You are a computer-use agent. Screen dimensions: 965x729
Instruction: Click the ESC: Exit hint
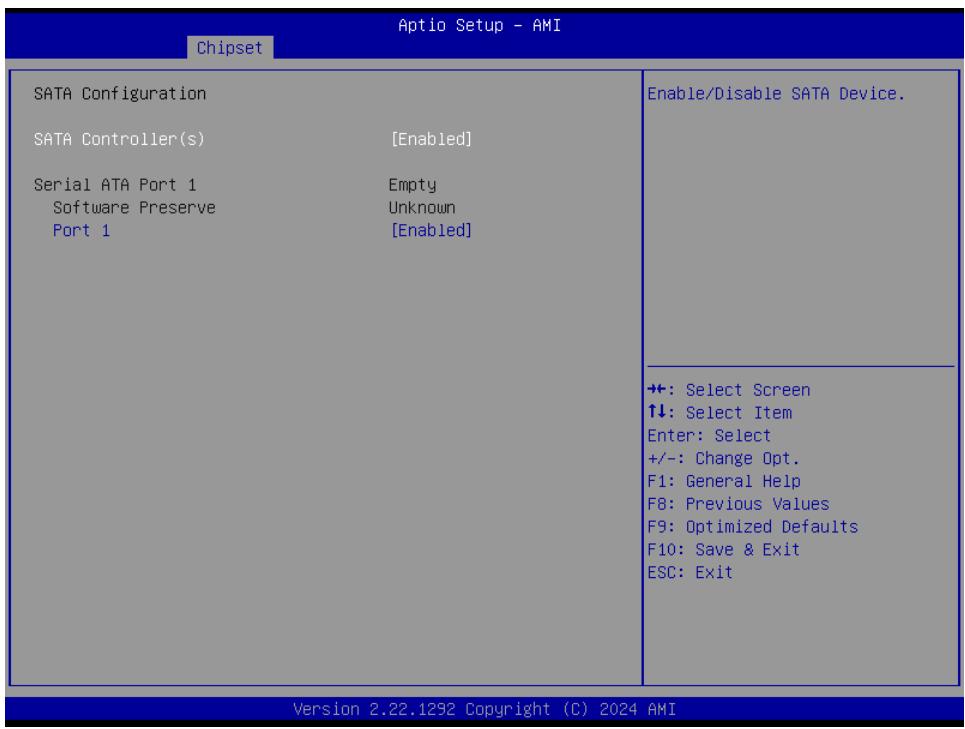tap(690, 572)
